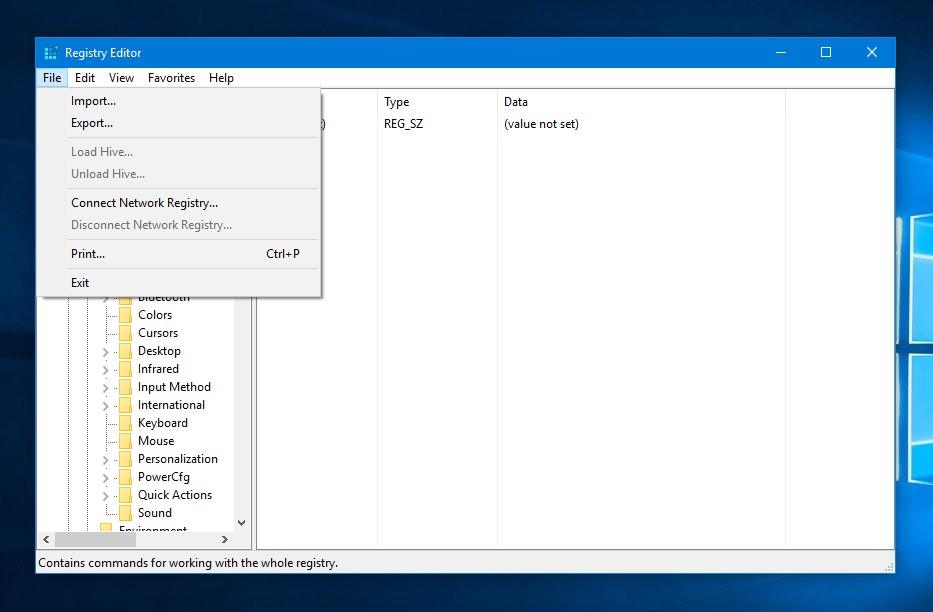
Task: Expand the Infrared key
Action: click(105, 370)
